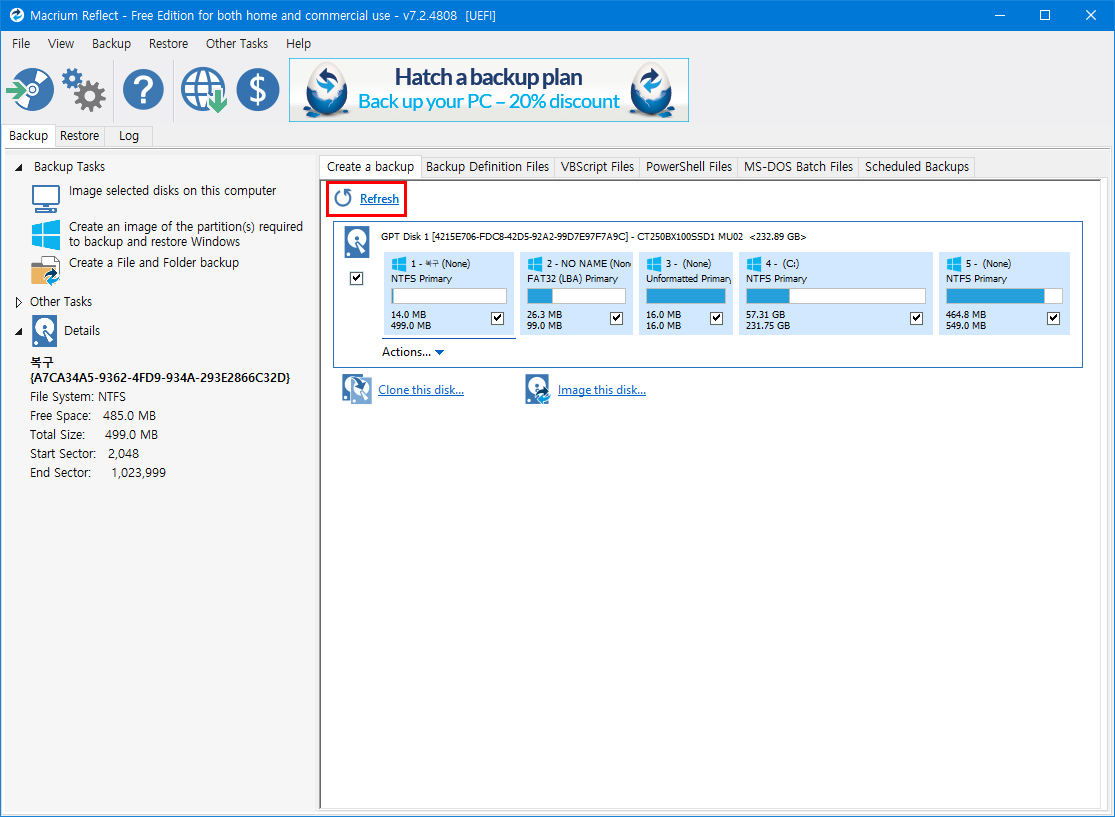Image resolution: width=1115 pixels, height=817 pixels.
Task: Open settings via the gears toolbar icon
Action: point(84,90)
